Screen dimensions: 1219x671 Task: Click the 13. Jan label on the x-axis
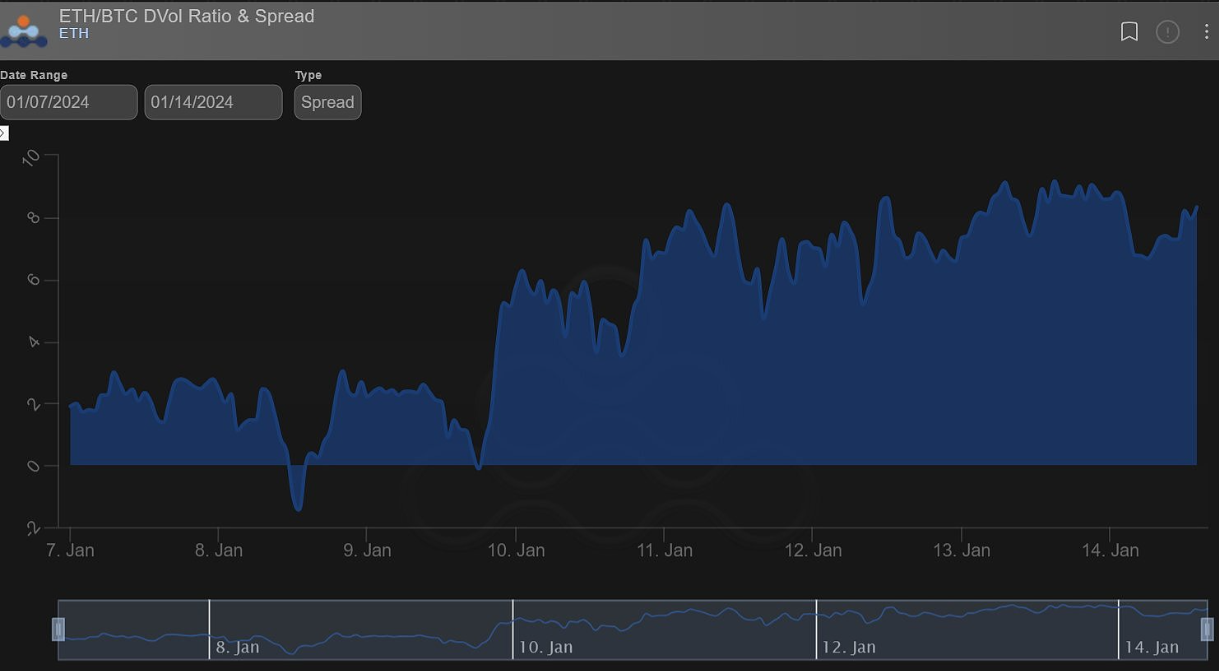962,550
